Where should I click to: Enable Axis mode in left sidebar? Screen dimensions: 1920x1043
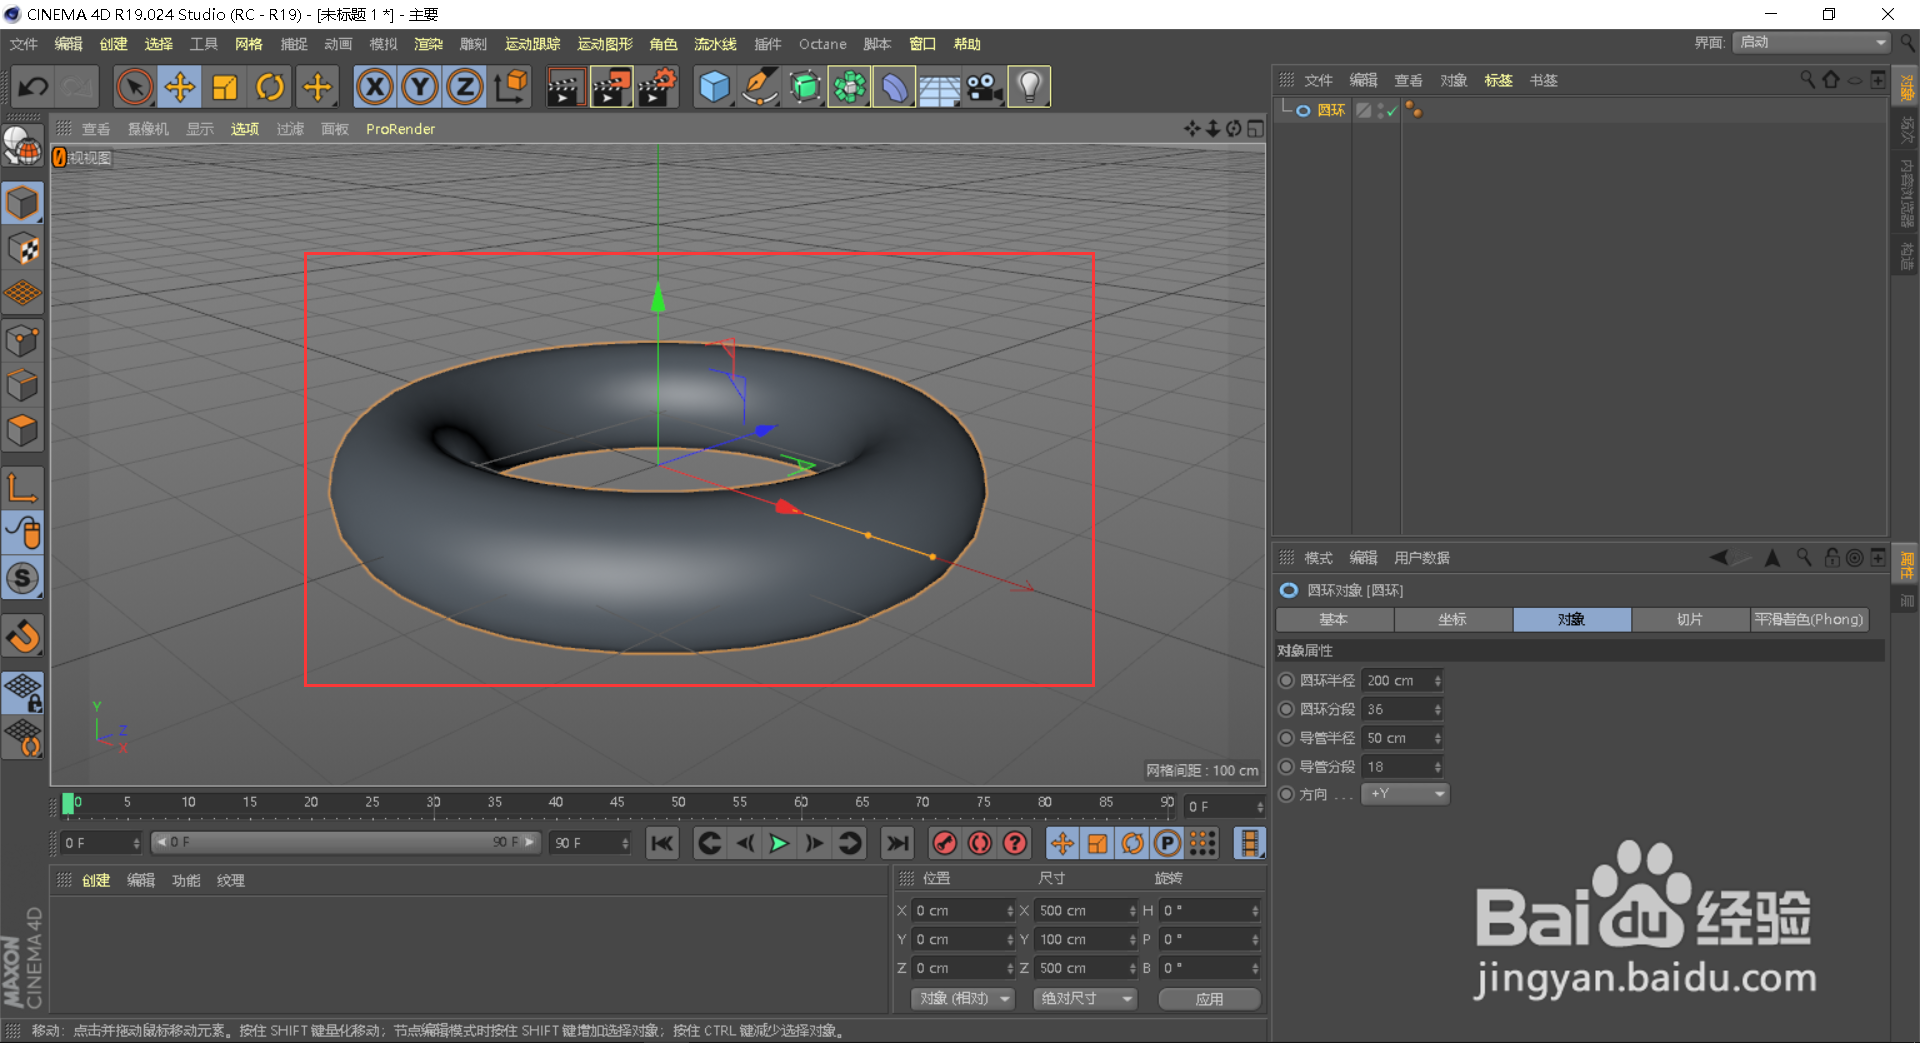22,487
